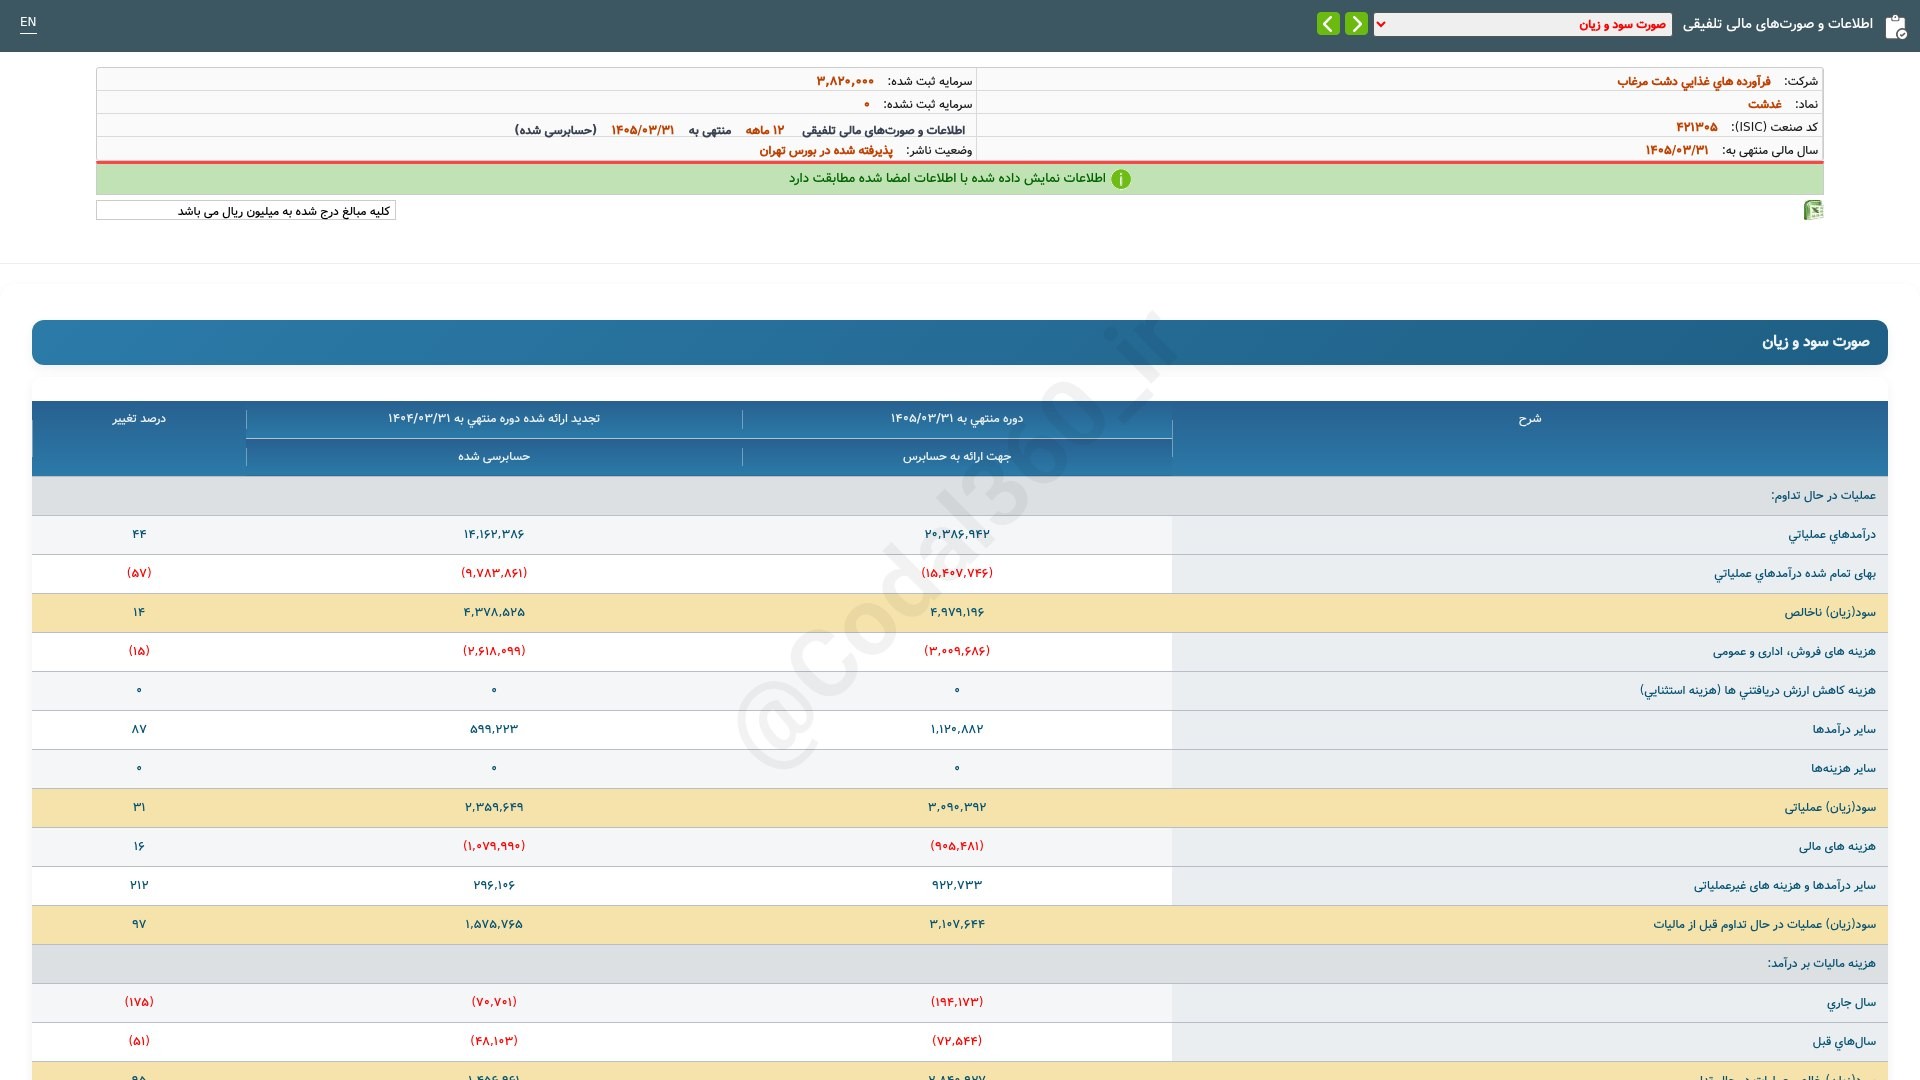Select the سال‌هاي قبل tax row label
1920x1080 pixels.
click(x=1844, y=1042)
